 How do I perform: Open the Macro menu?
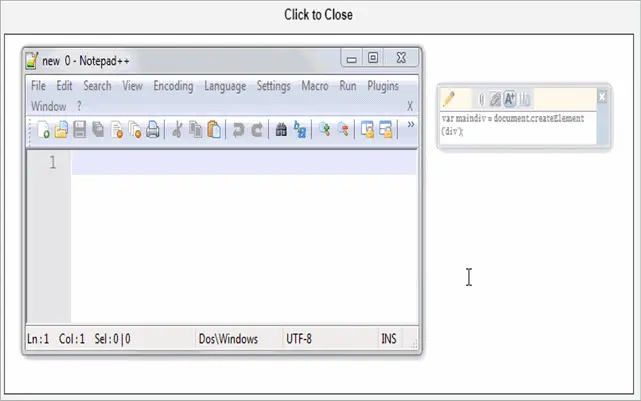(315, 86)
